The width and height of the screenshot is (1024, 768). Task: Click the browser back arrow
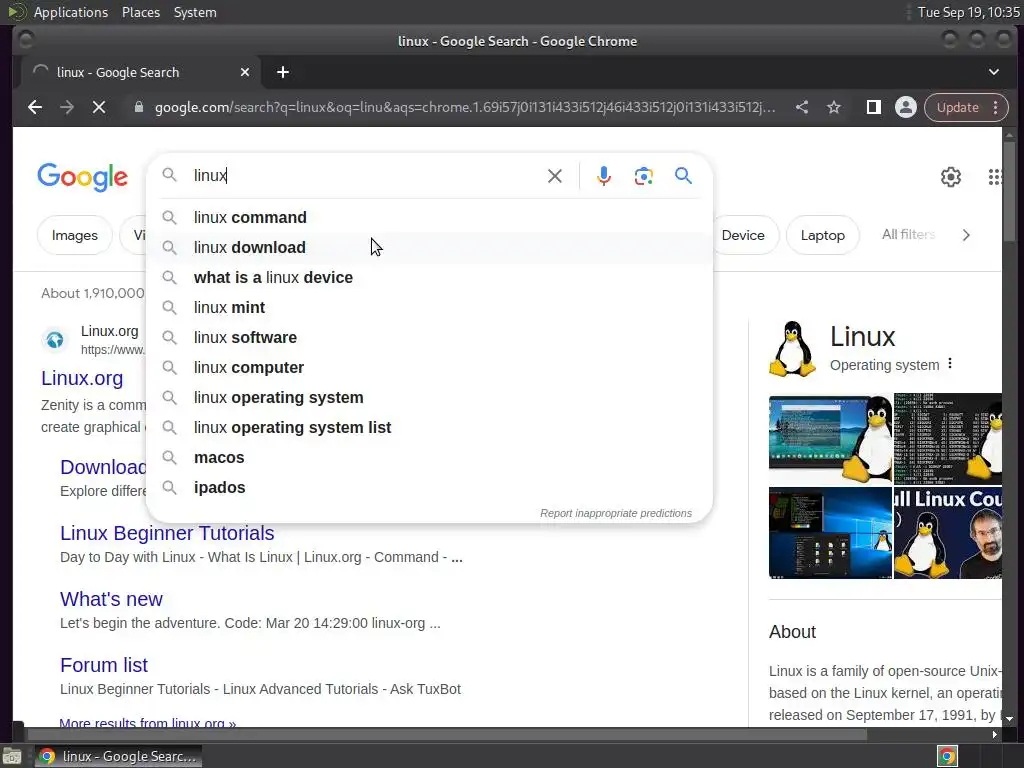(35, 107)
